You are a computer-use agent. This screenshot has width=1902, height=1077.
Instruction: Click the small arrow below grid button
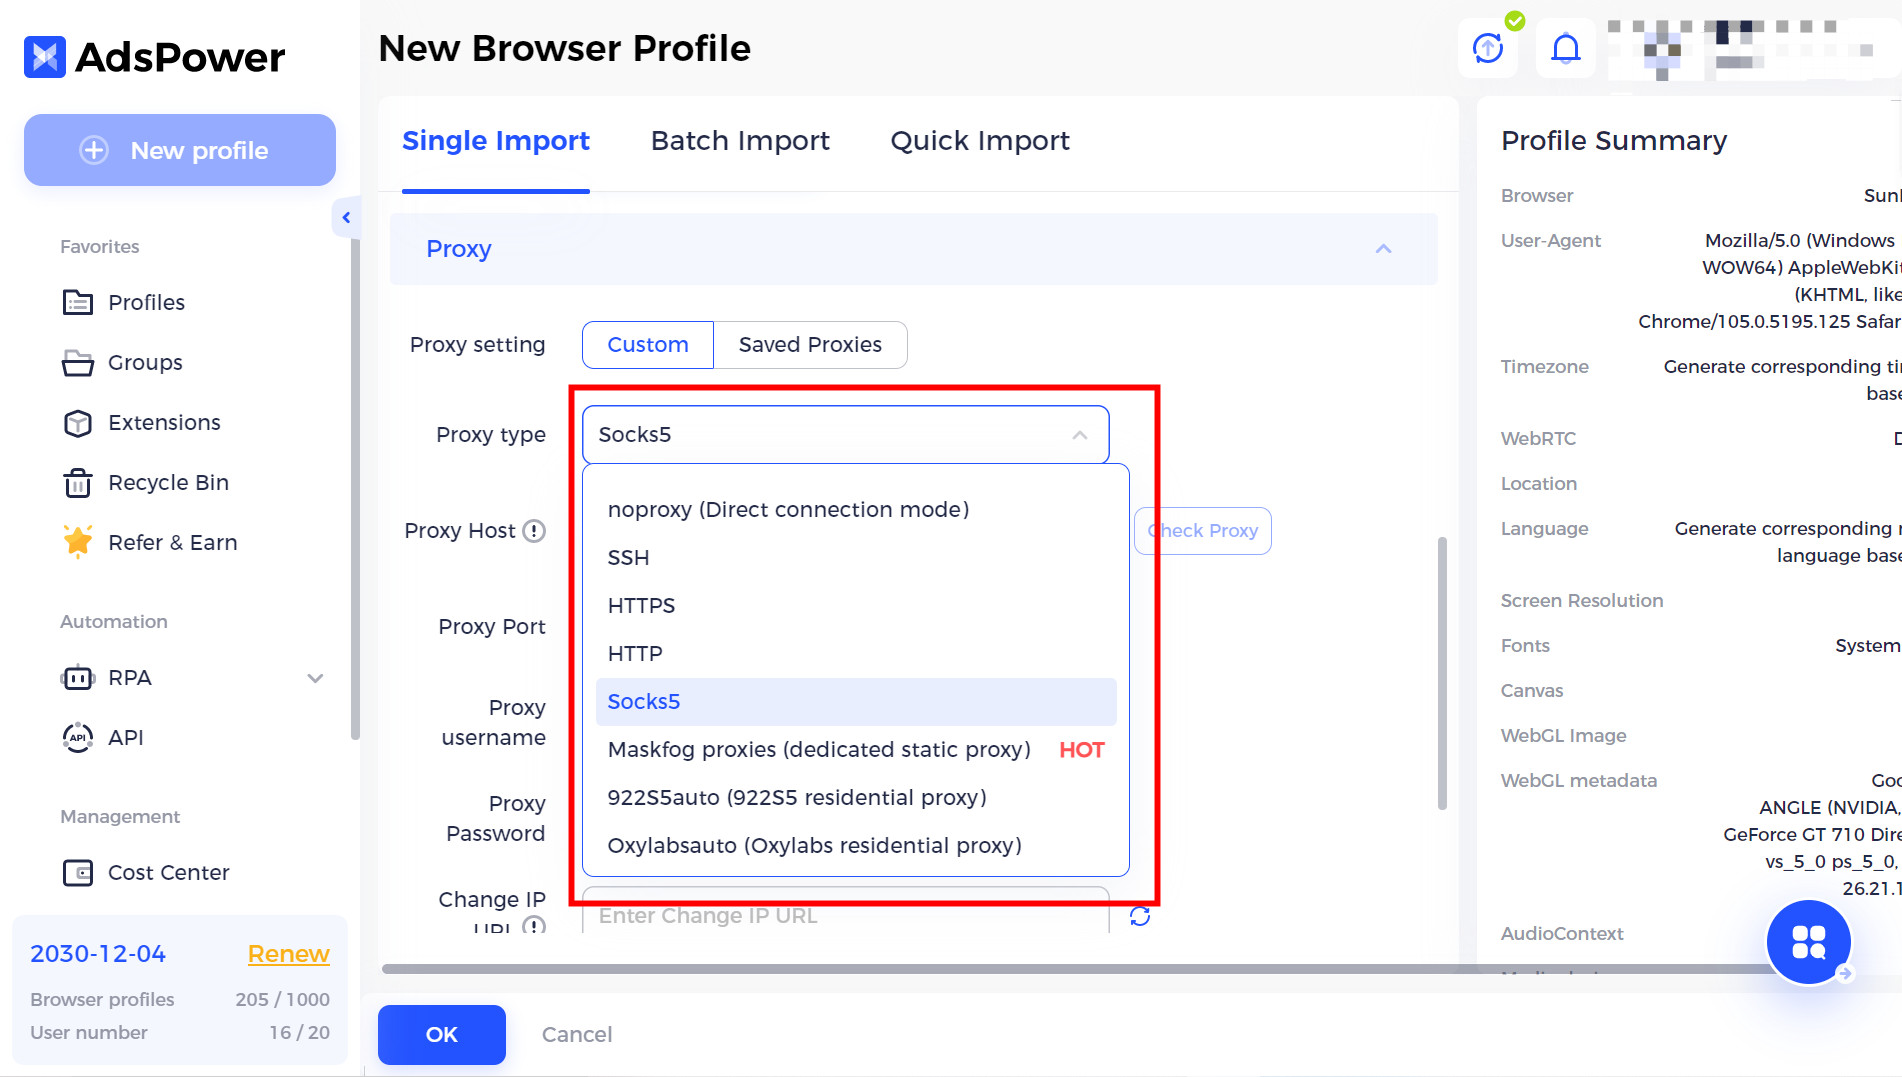click(1845, 973)
